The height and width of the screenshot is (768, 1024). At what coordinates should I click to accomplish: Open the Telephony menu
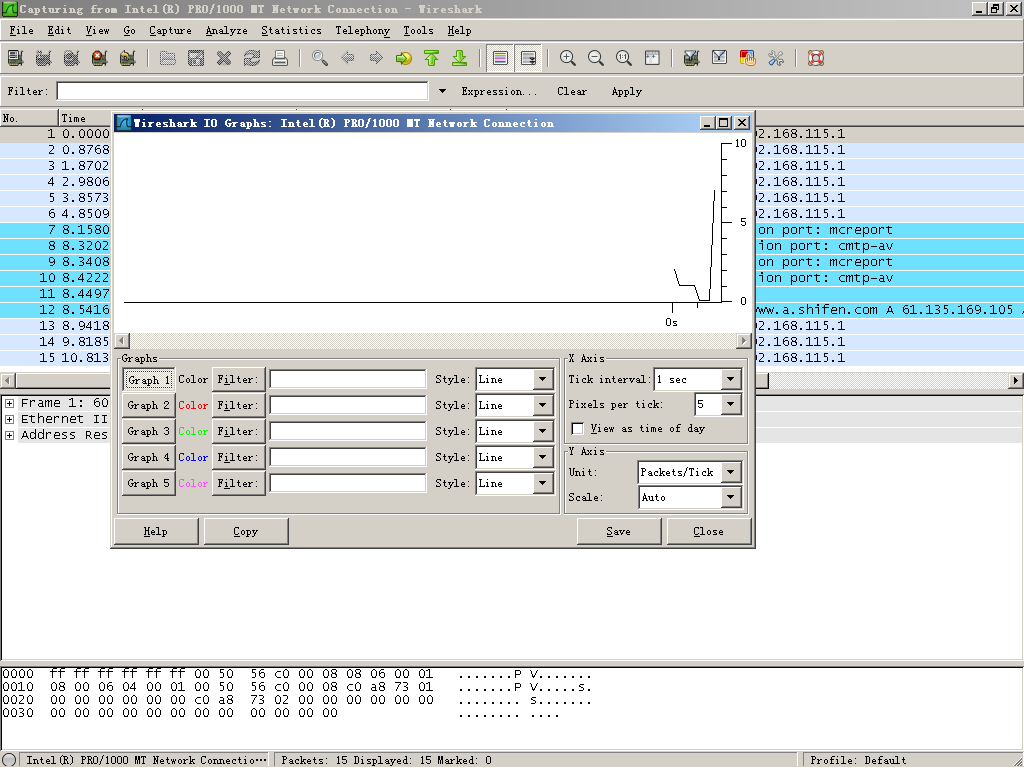[x=362, y=30]
